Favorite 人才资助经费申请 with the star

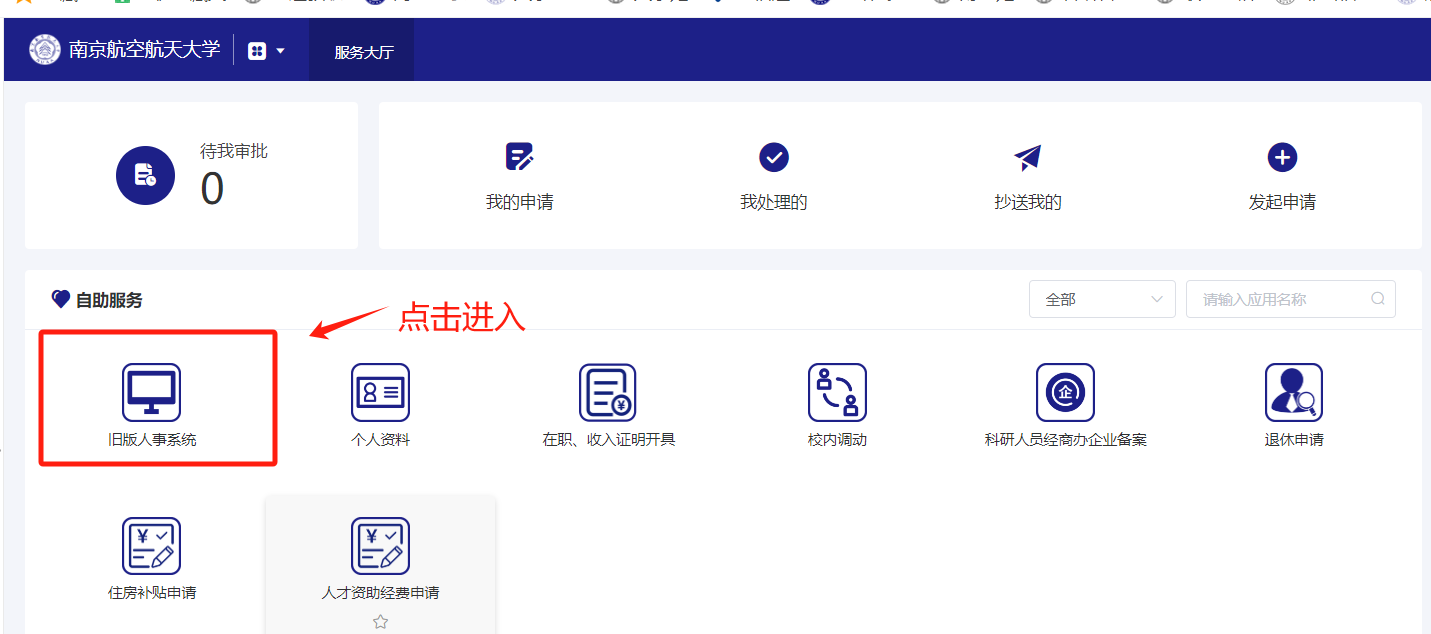(380, 622)
